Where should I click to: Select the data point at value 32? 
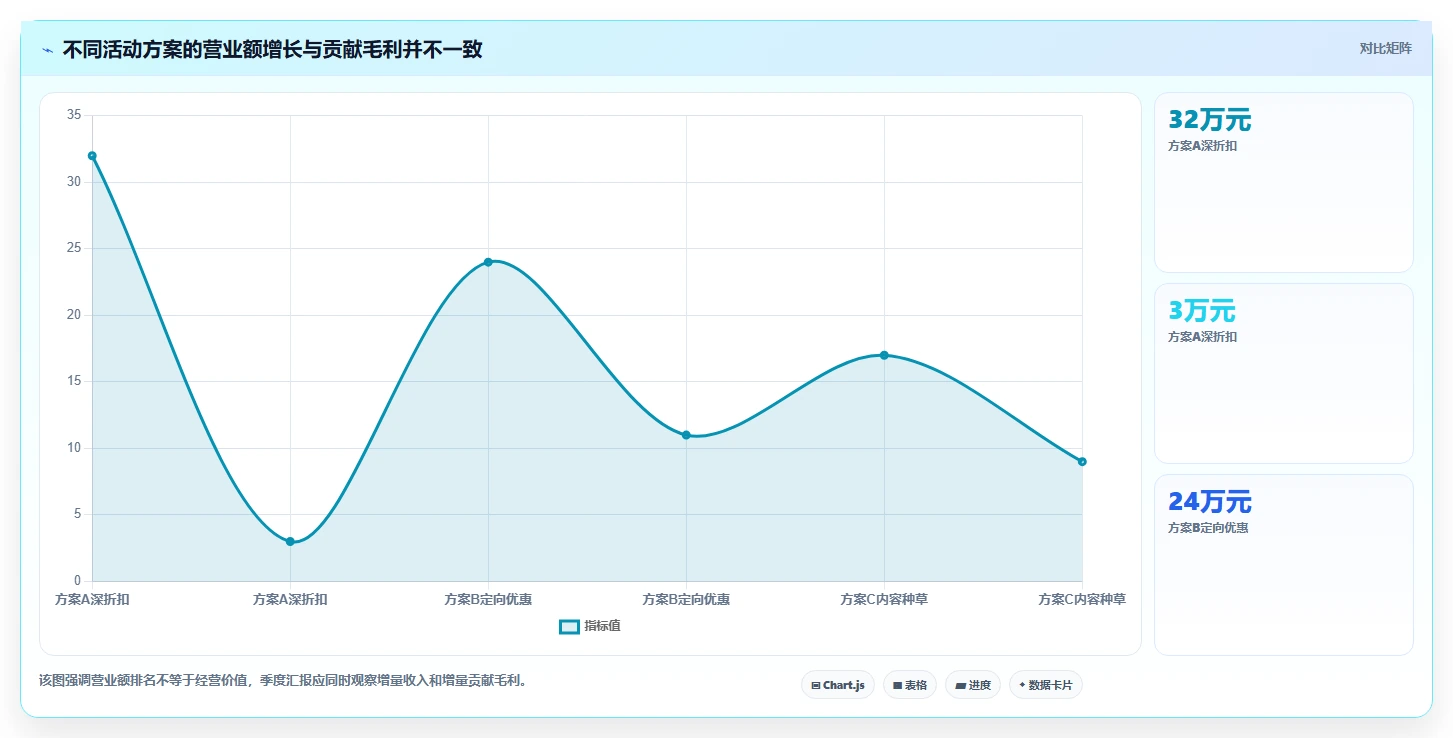[92, 156]
